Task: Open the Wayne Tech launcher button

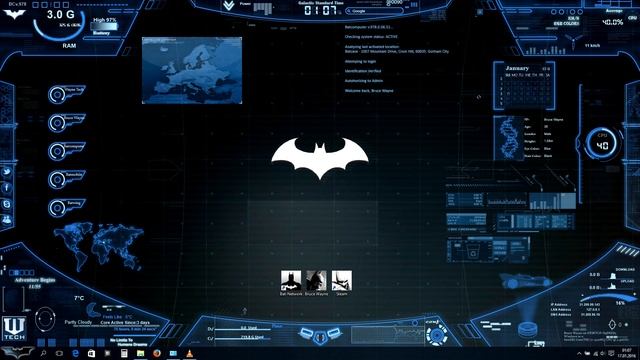Action: tap(67, 94)
